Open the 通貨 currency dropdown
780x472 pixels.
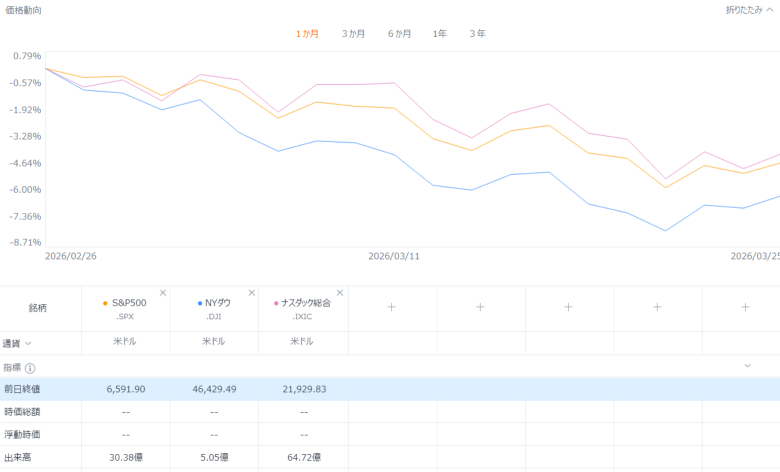(x=17, y=344)
